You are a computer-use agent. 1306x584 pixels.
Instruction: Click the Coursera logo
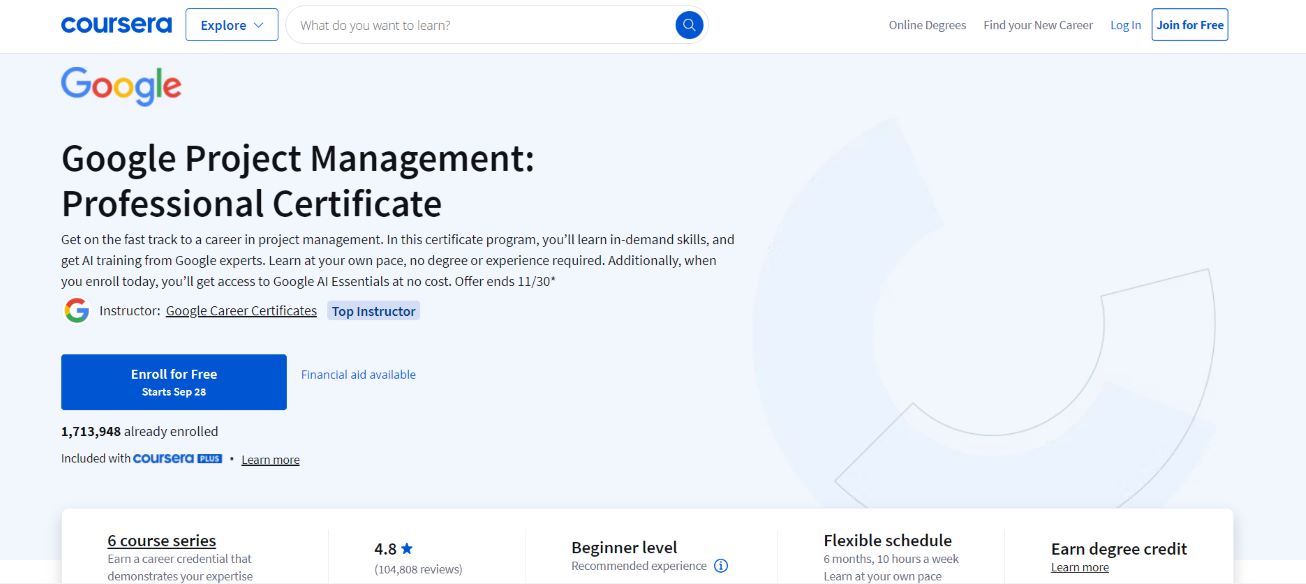116,25
